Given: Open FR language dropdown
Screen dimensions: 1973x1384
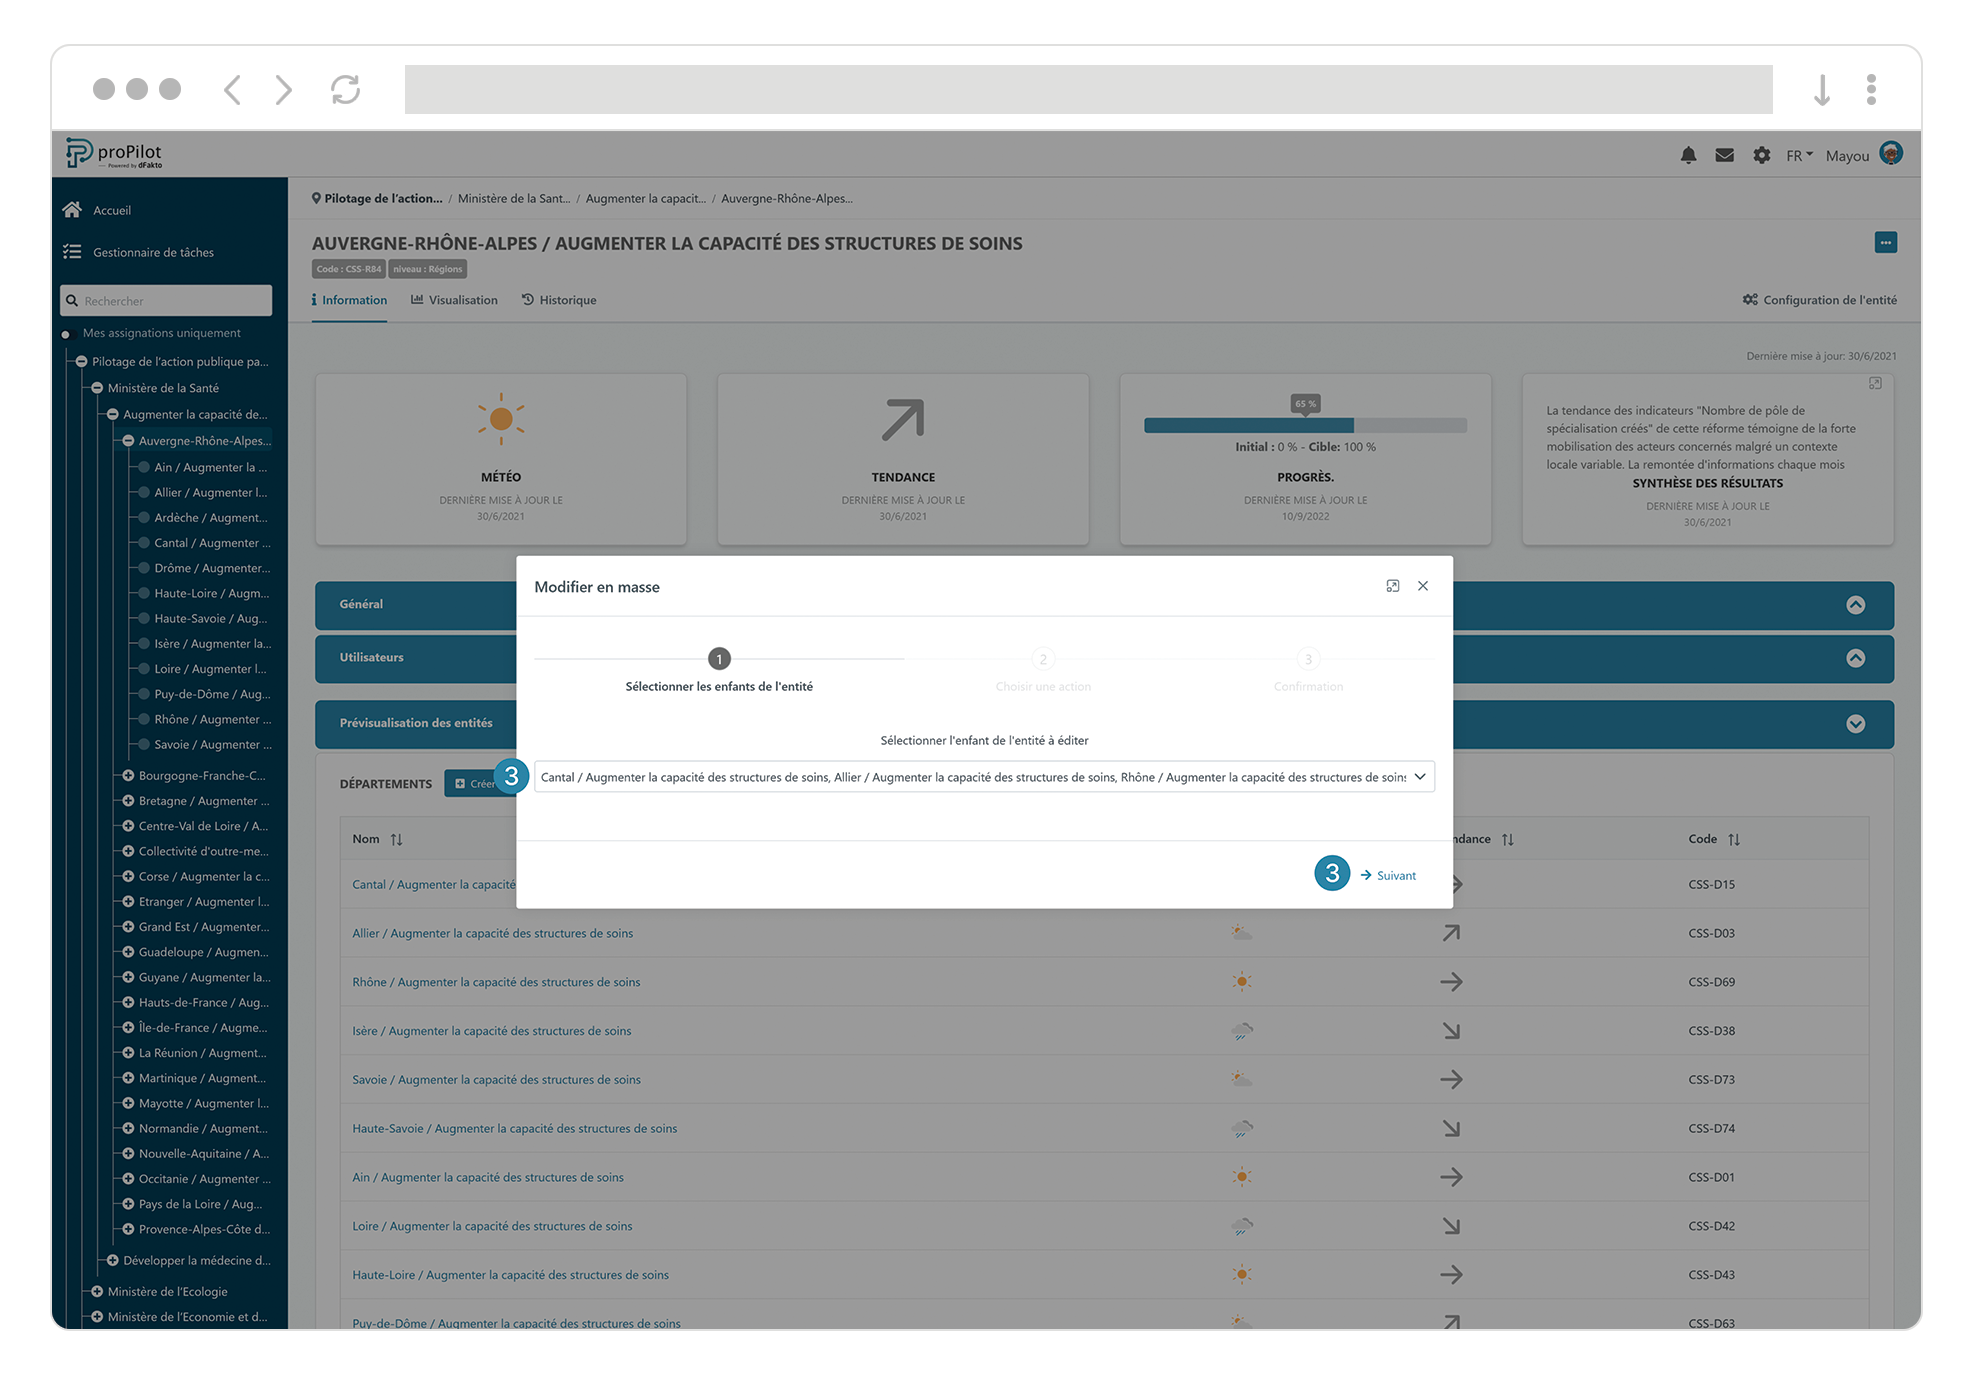Looking at the screenshot, I should [x=1798, y=155].
